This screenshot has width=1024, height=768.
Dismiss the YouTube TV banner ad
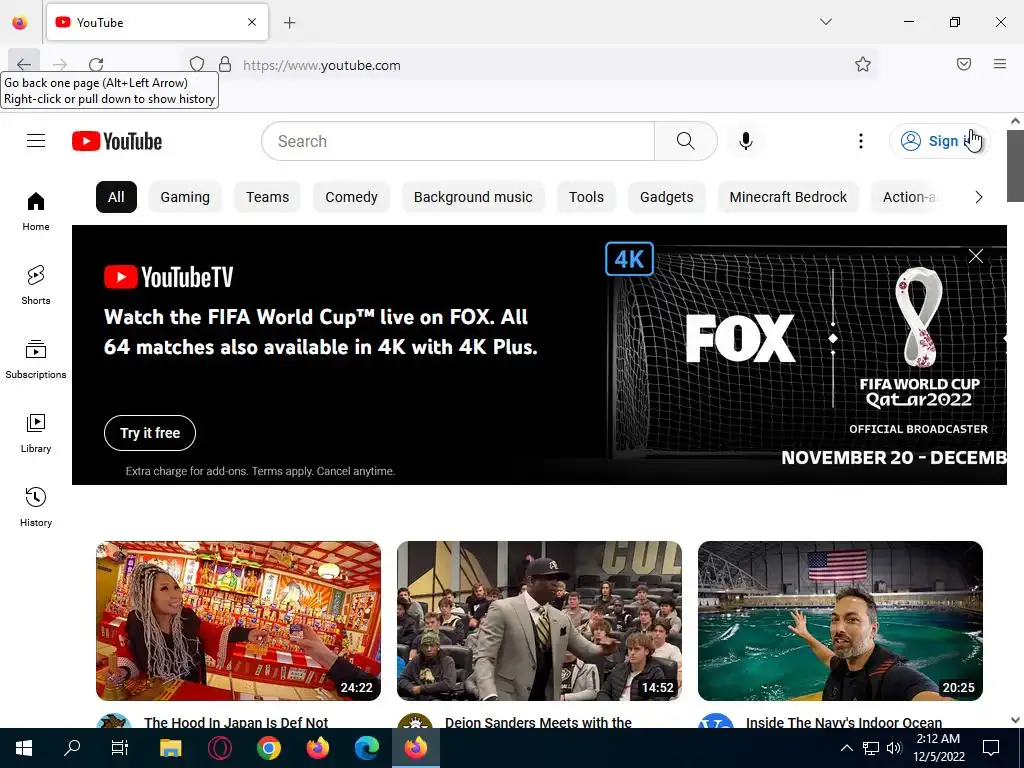(976, 256)
